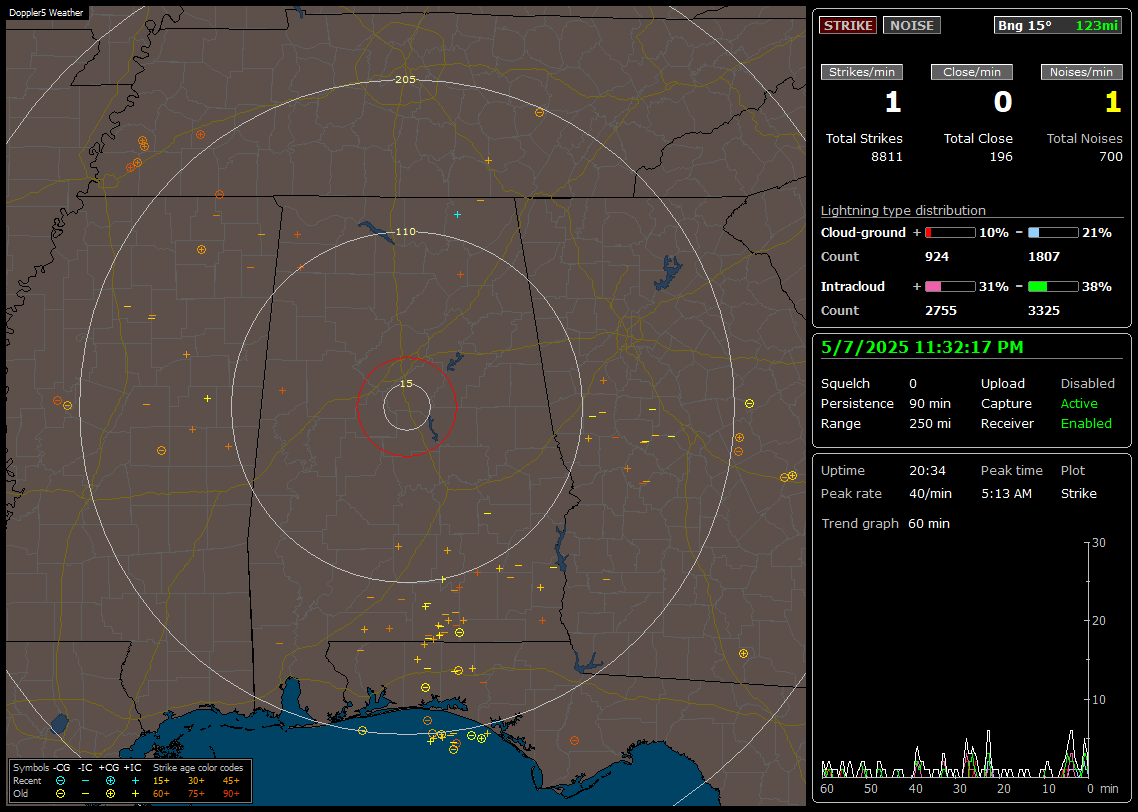Viewport: 1138px width, 812px height.
Task: Click the positive intracloud 31% pink bar
Action: pyautogui.click(x=950, y=287)
